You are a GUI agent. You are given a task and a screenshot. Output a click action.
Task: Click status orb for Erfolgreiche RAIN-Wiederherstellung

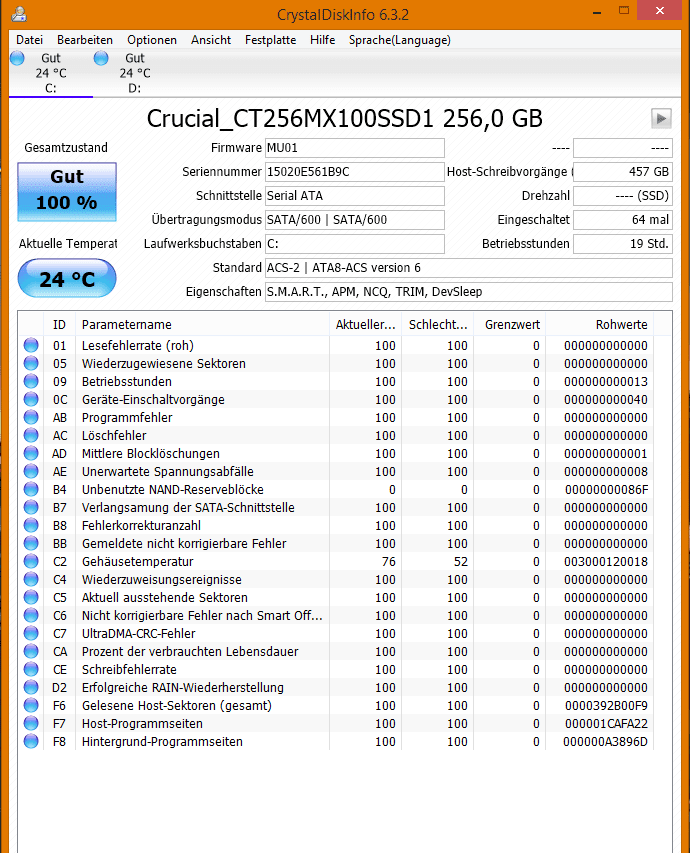(x=31, y=687)
